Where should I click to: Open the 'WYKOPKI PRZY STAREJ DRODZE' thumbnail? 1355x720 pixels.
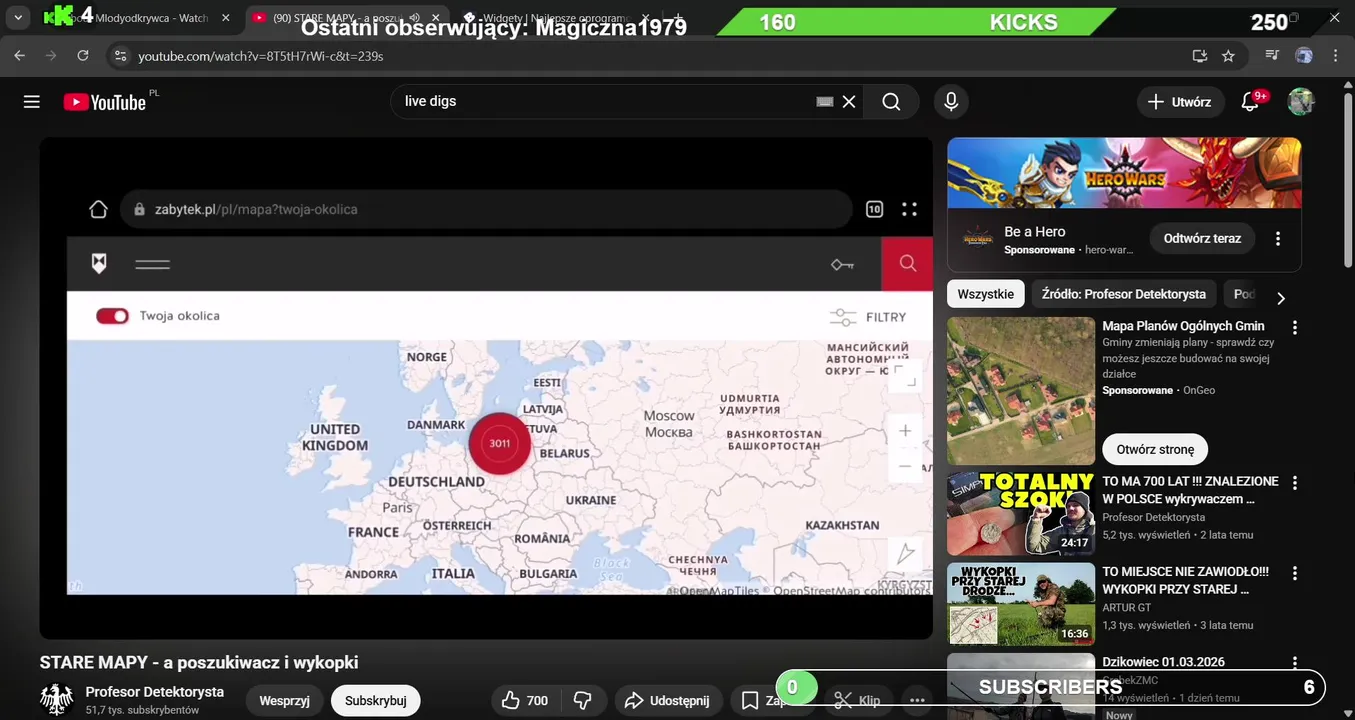coord(1021,604)
